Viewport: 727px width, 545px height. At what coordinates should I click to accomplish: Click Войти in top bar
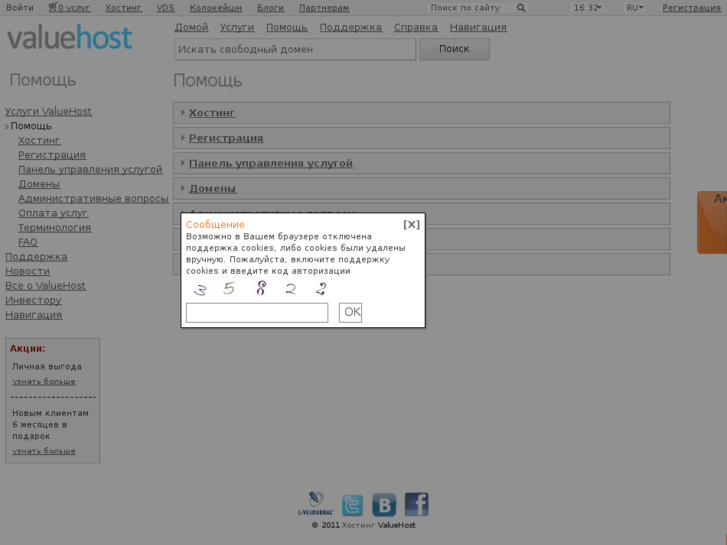(x=19, y=8)
